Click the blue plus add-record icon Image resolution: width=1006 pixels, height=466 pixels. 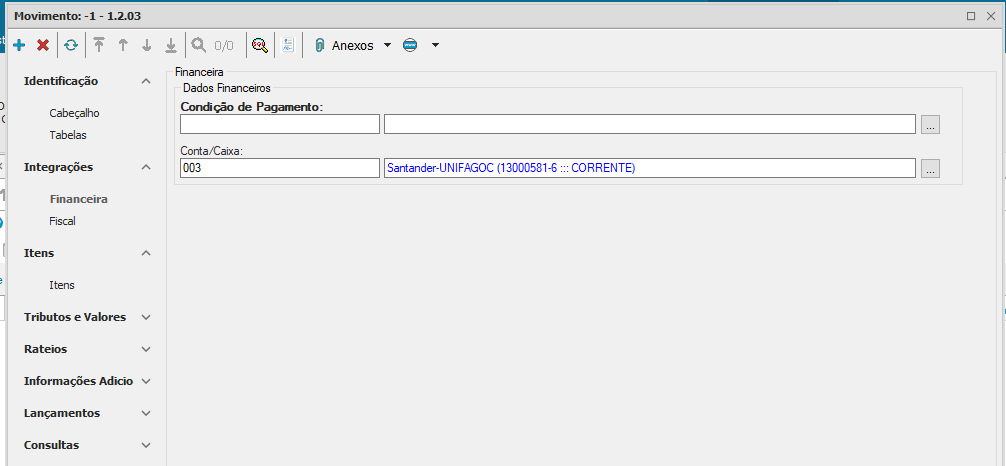[x=19, y=45]
